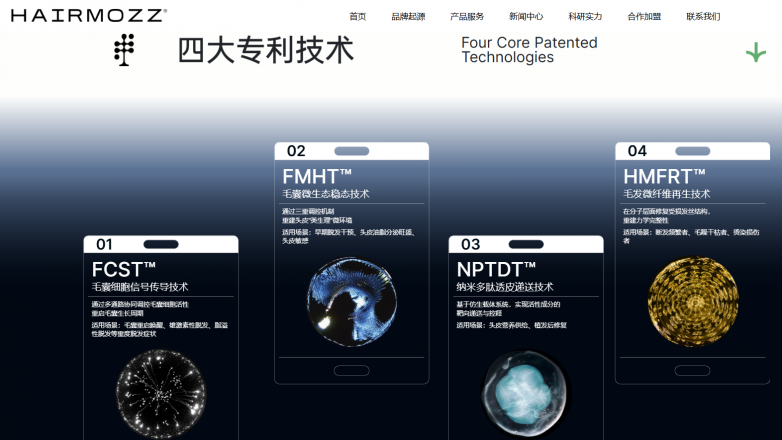This screenshot has height=440, width=782.
Task: Open the 产品服务 menu item
Action: click(x=467, y=16)
